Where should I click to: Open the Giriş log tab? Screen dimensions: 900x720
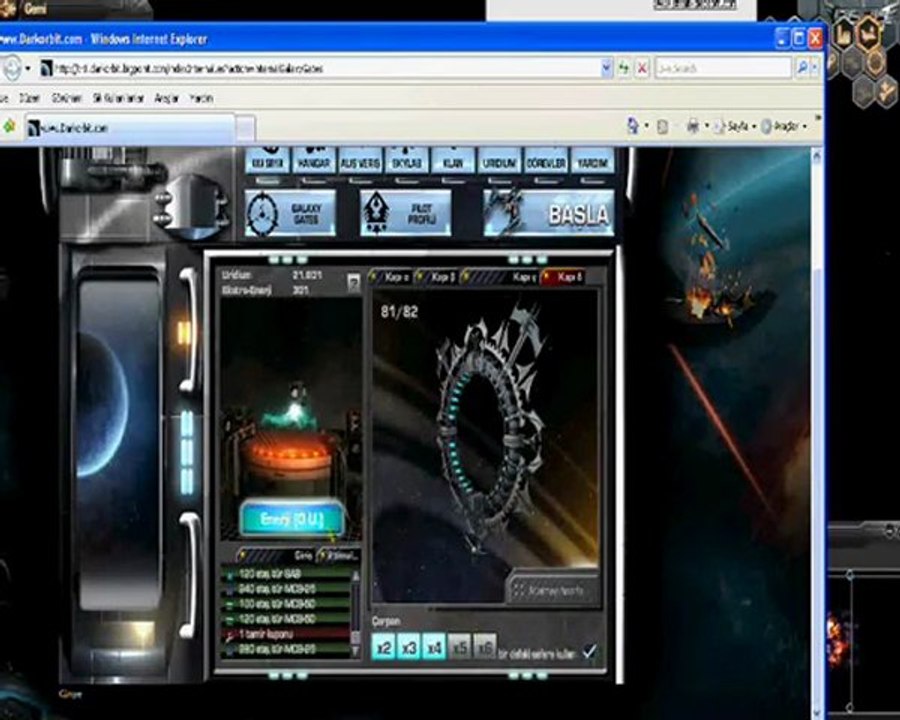(x=276, y=555)
